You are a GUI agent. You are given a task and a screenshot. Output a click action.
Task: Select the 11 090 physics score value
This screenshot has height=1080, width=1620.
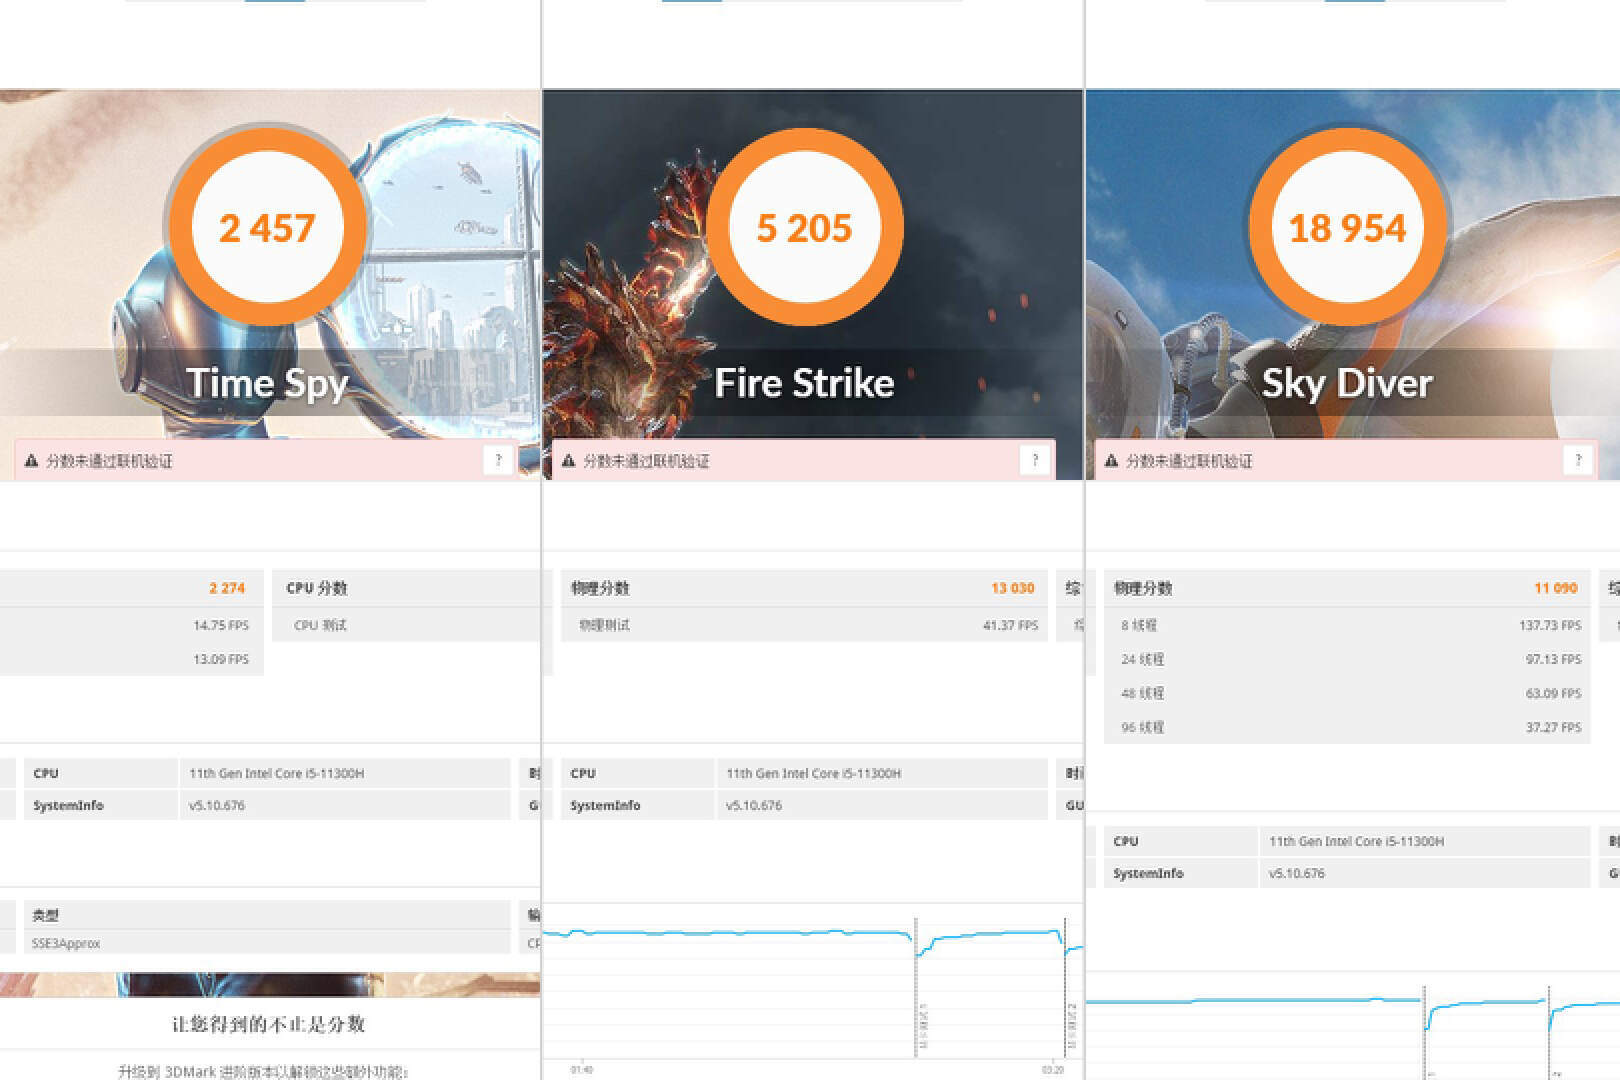click(1555, 588)
